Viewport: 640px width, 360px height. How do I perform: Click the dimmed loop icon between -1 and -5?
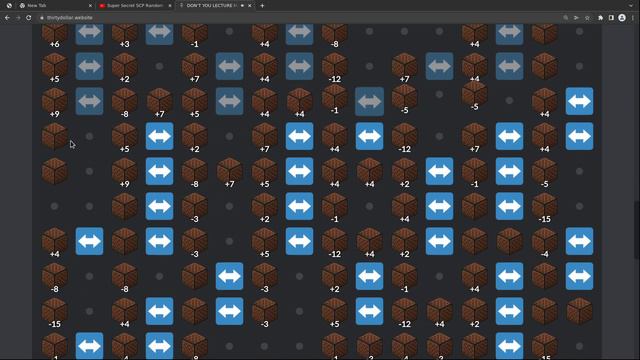click(x=369, y=101)
